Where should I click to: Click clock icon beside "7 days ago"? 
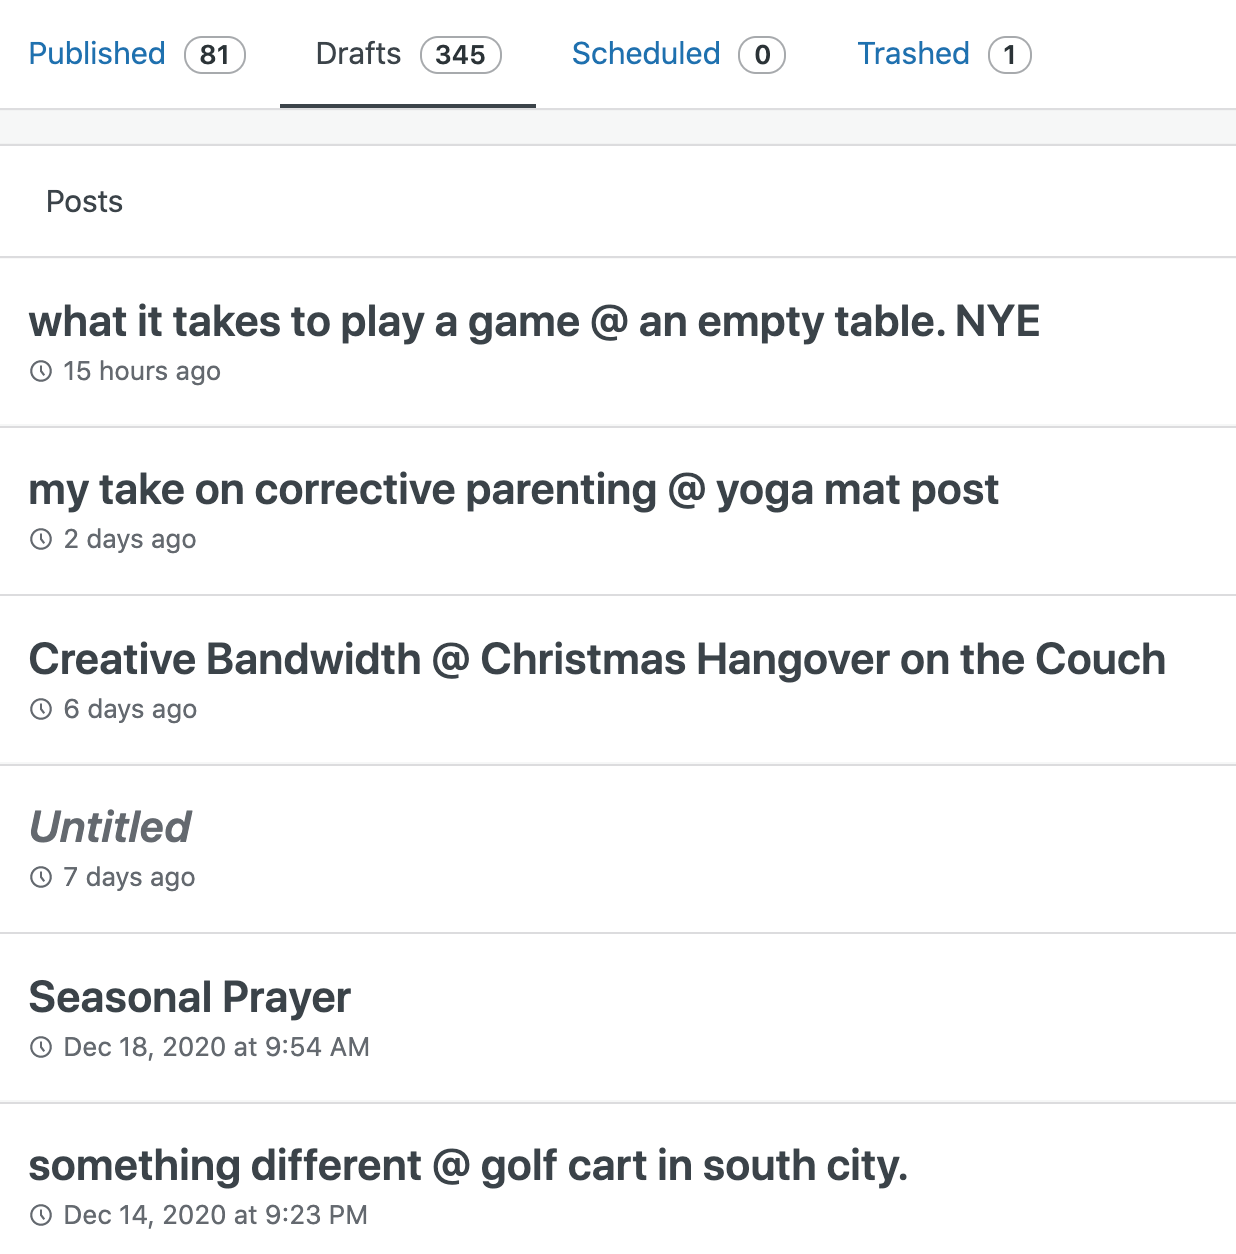(41, 878)
